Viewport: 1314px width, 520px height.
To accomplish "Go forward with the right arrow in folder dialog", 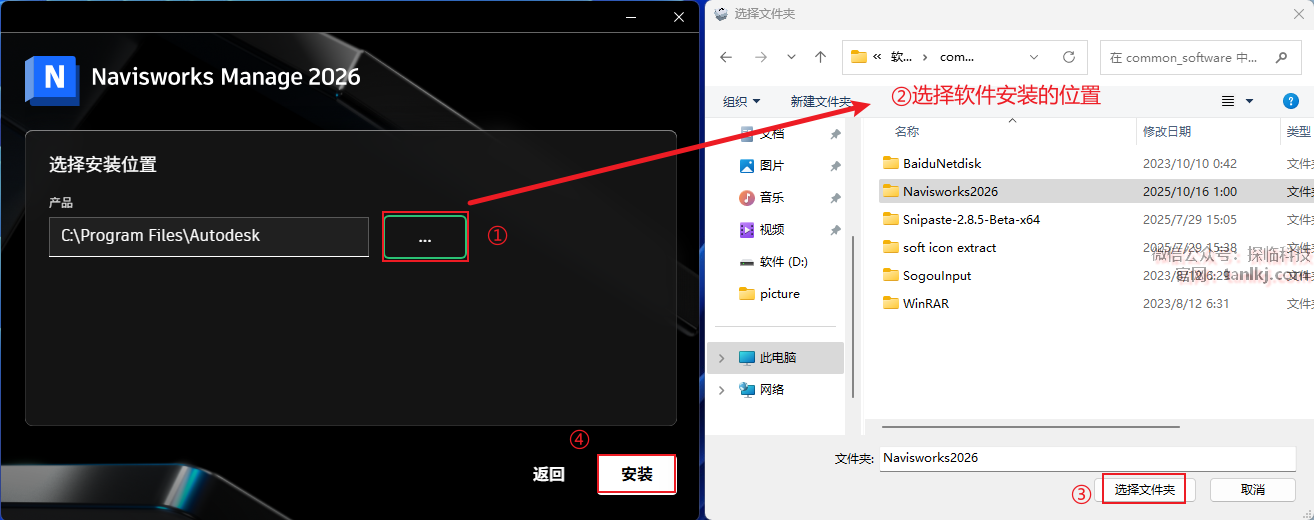I will [x=760, y=57].
